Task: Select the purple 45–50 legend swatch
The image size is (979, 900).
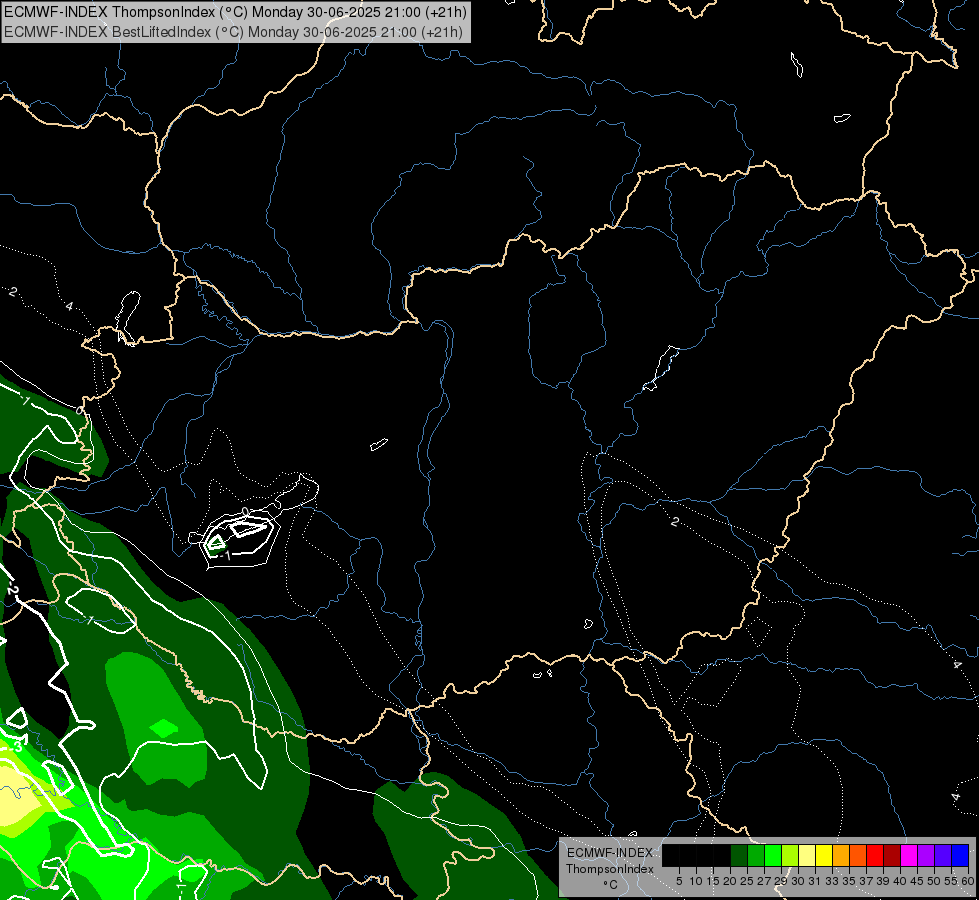Action: pos(926,855)
